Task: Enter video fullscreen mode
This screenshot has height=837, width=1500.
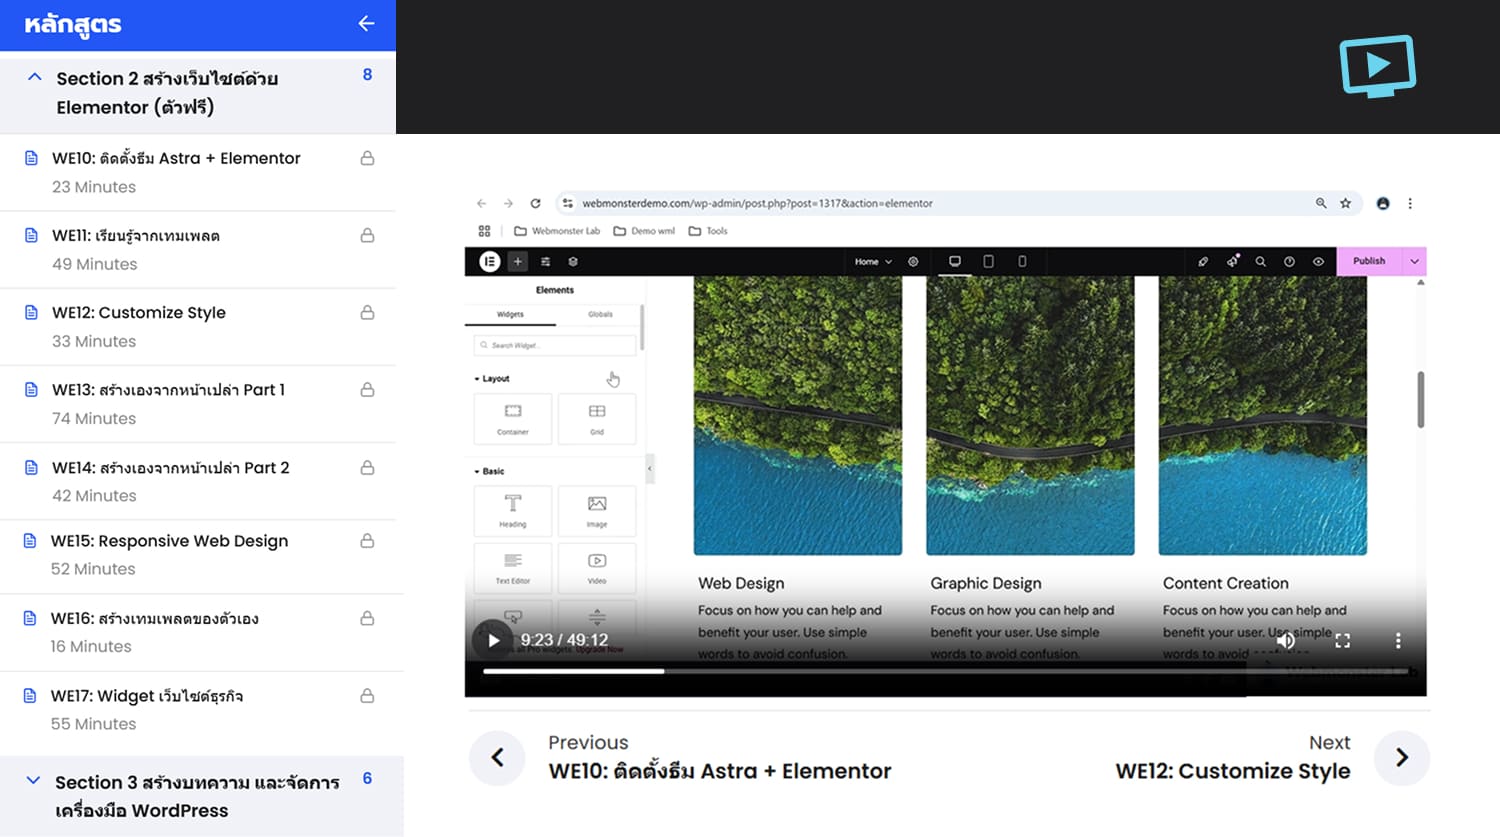Action: 1342,640
